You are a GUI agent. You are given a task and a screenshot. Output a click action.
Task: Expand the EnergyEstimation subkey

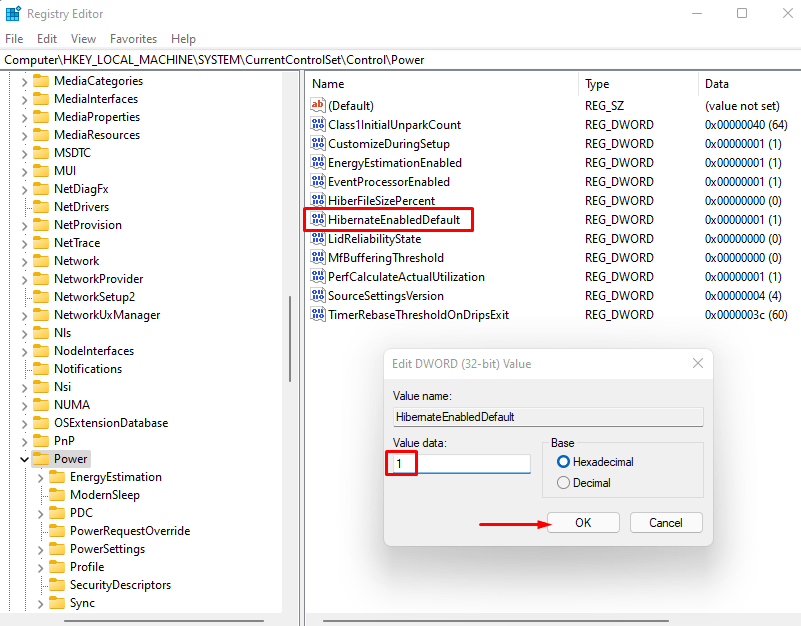pyautogui.click(x=40, y=477)
